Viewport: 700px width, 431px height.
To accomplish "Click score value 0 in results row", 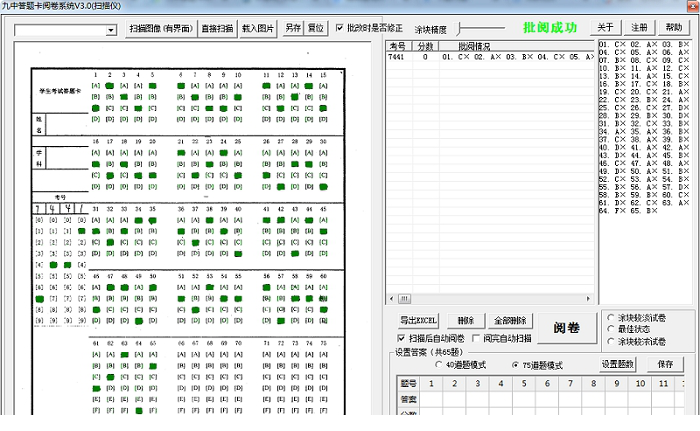I will (425, 57).
